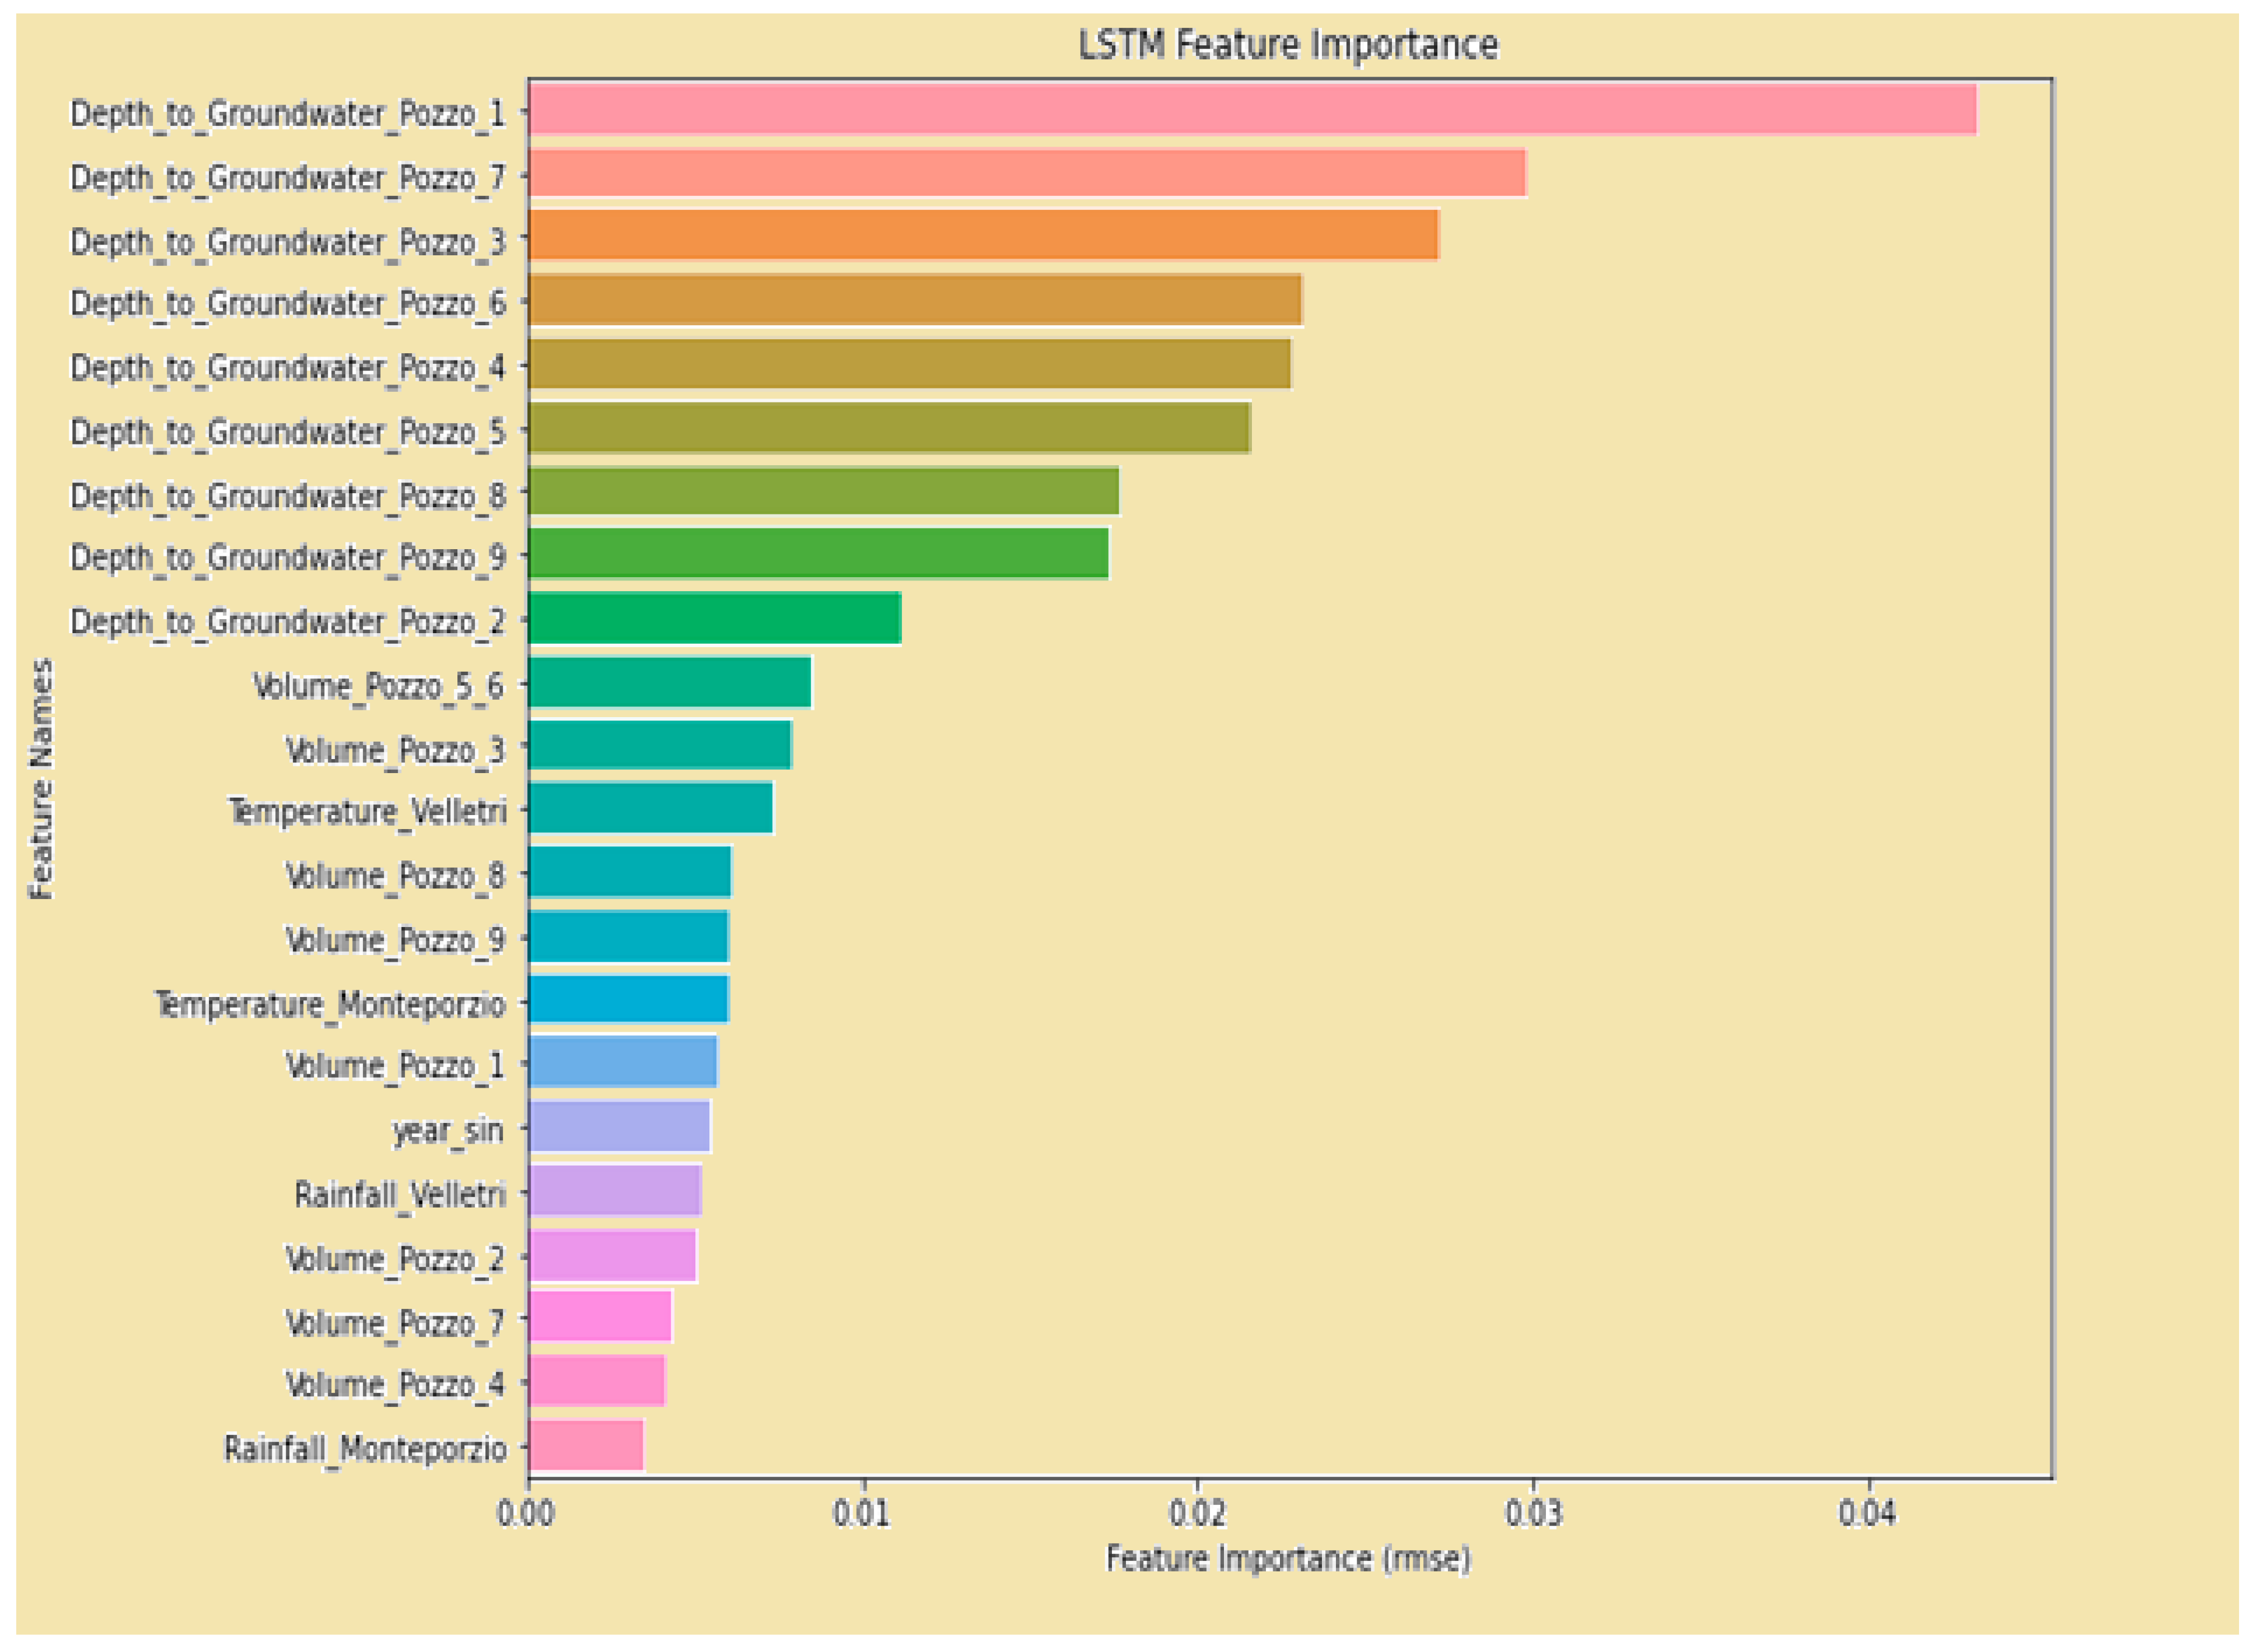Click the Temperature_Monteporzio blue bar

tap(628, 999)
